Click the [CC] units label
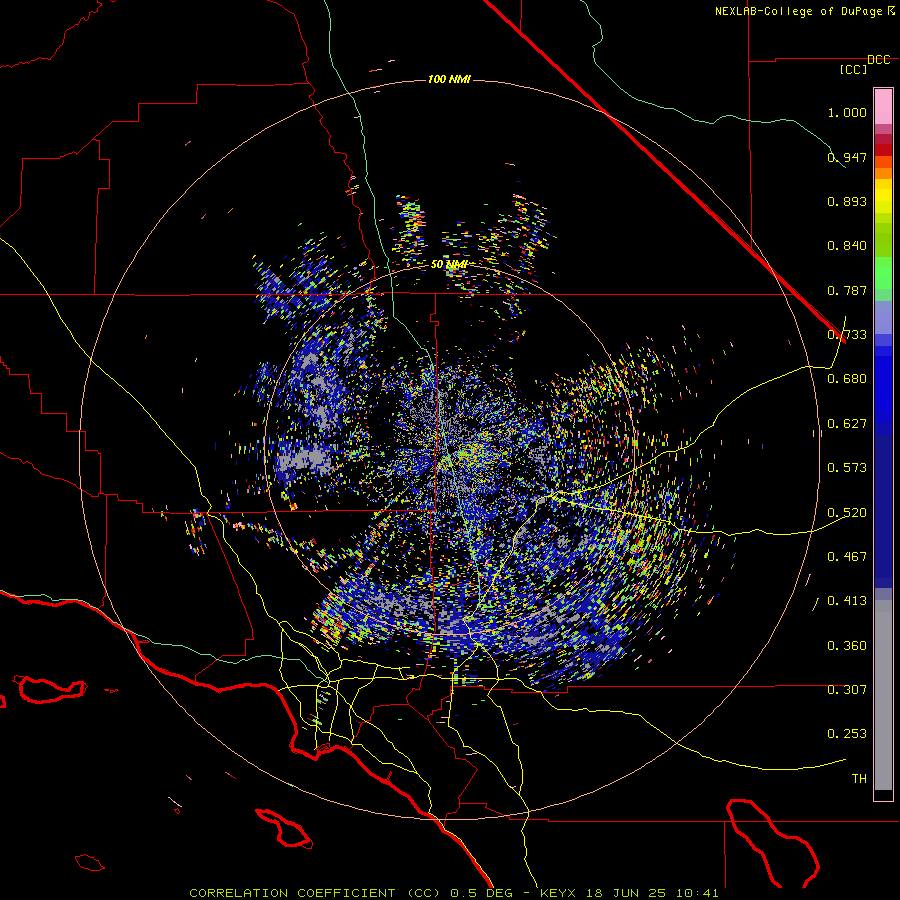 coord(854,69)
